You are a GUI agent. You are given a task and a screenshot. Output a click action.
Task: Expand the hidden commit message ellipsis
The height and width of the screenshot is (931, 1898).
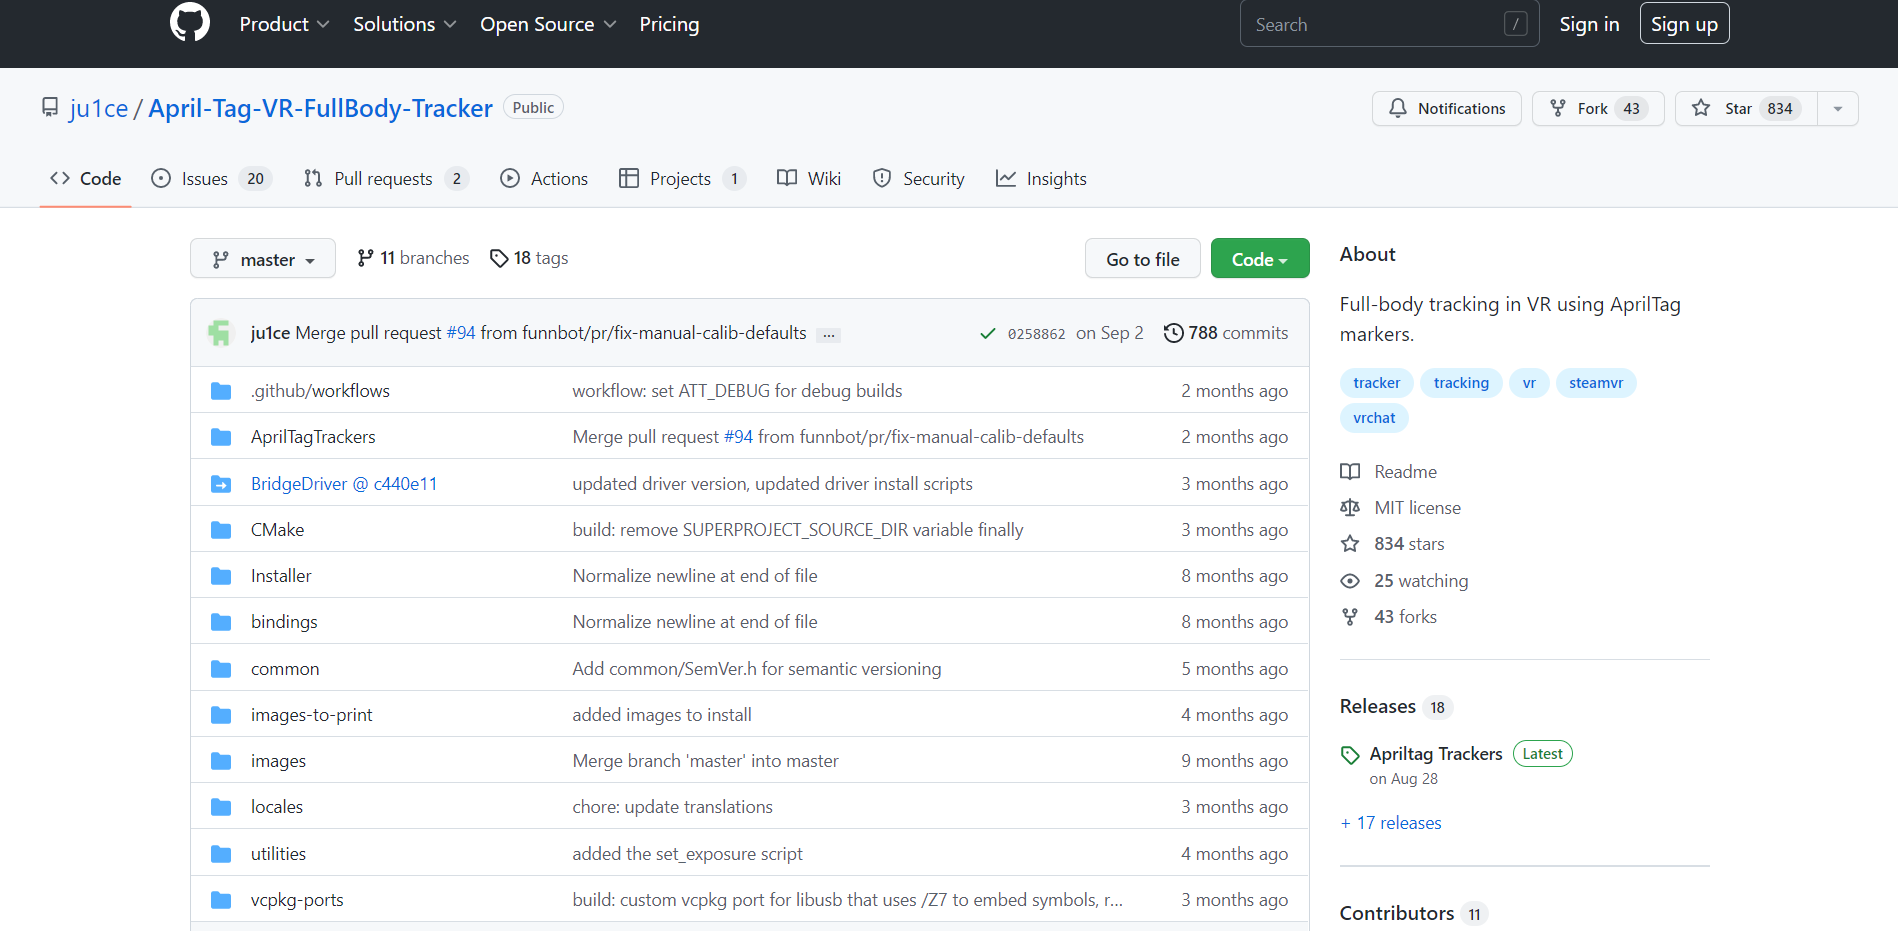[x=828, y=335]
